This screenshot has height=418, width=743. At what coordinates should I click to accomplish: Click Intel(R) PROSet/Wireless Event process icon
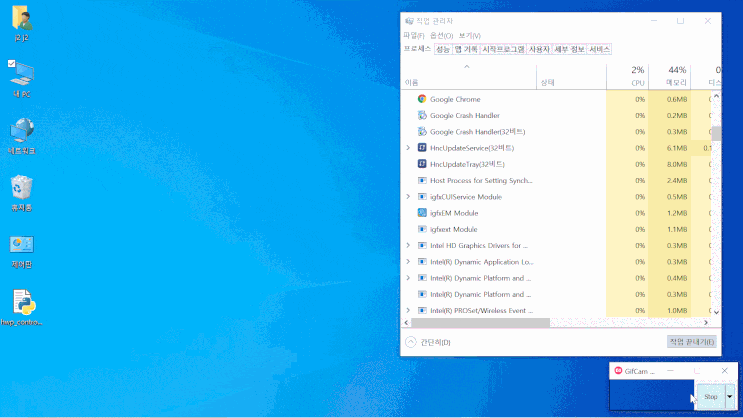tap(422, 310)
